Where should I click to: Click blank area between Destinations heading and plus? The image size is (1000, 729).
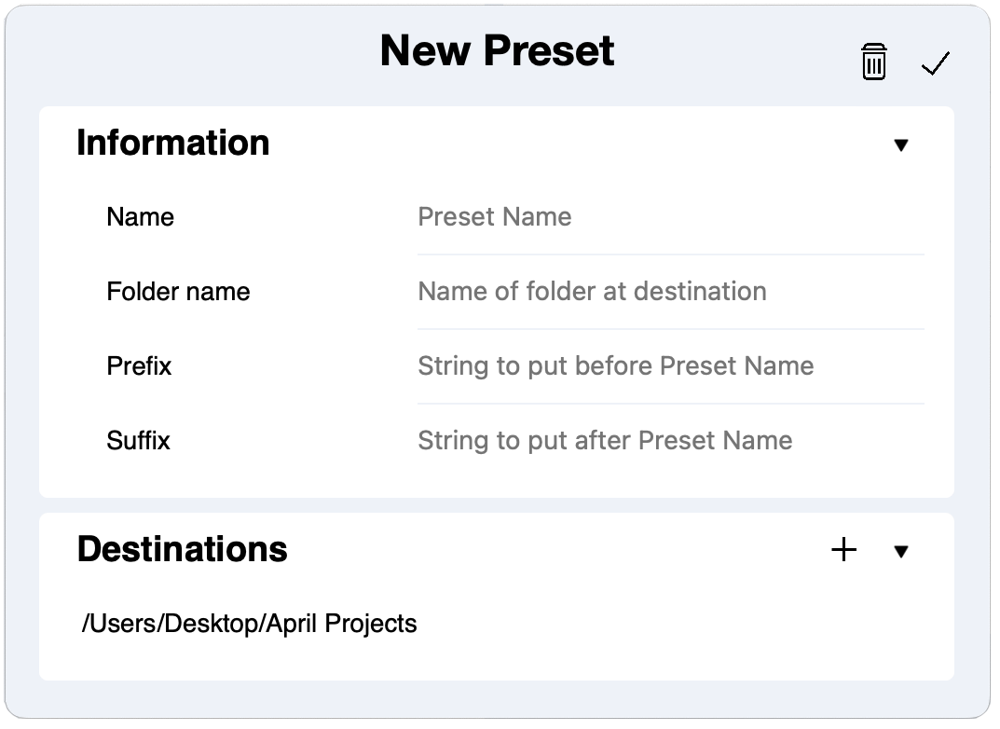(555, 549)
